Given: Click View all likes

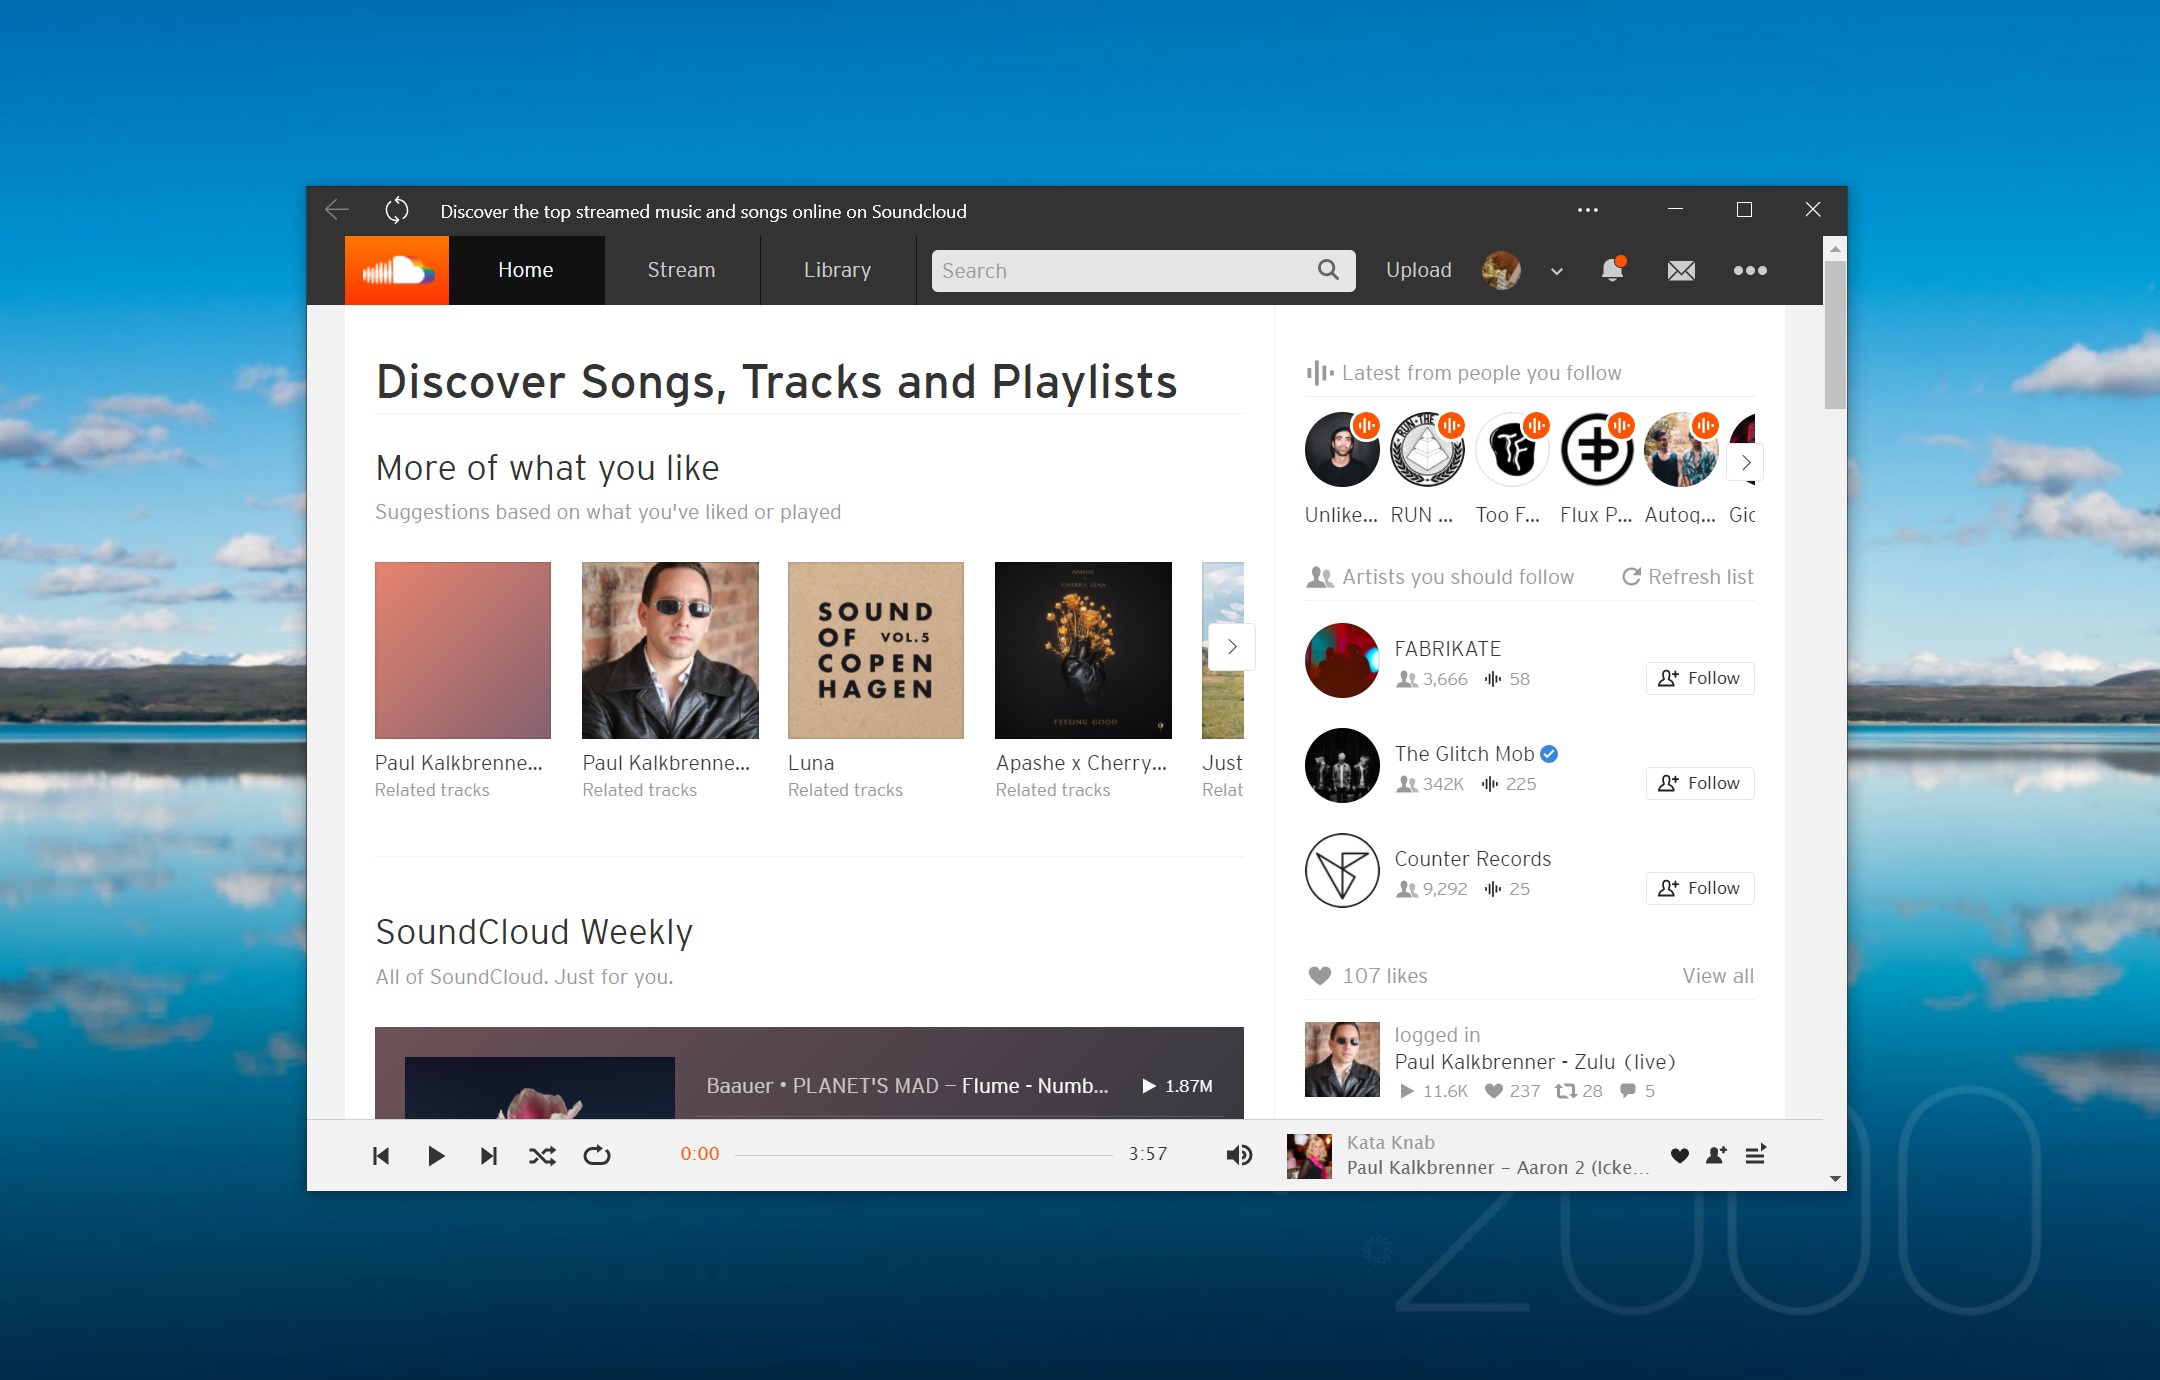Looking at the screenshot, I should [1718, 976].
